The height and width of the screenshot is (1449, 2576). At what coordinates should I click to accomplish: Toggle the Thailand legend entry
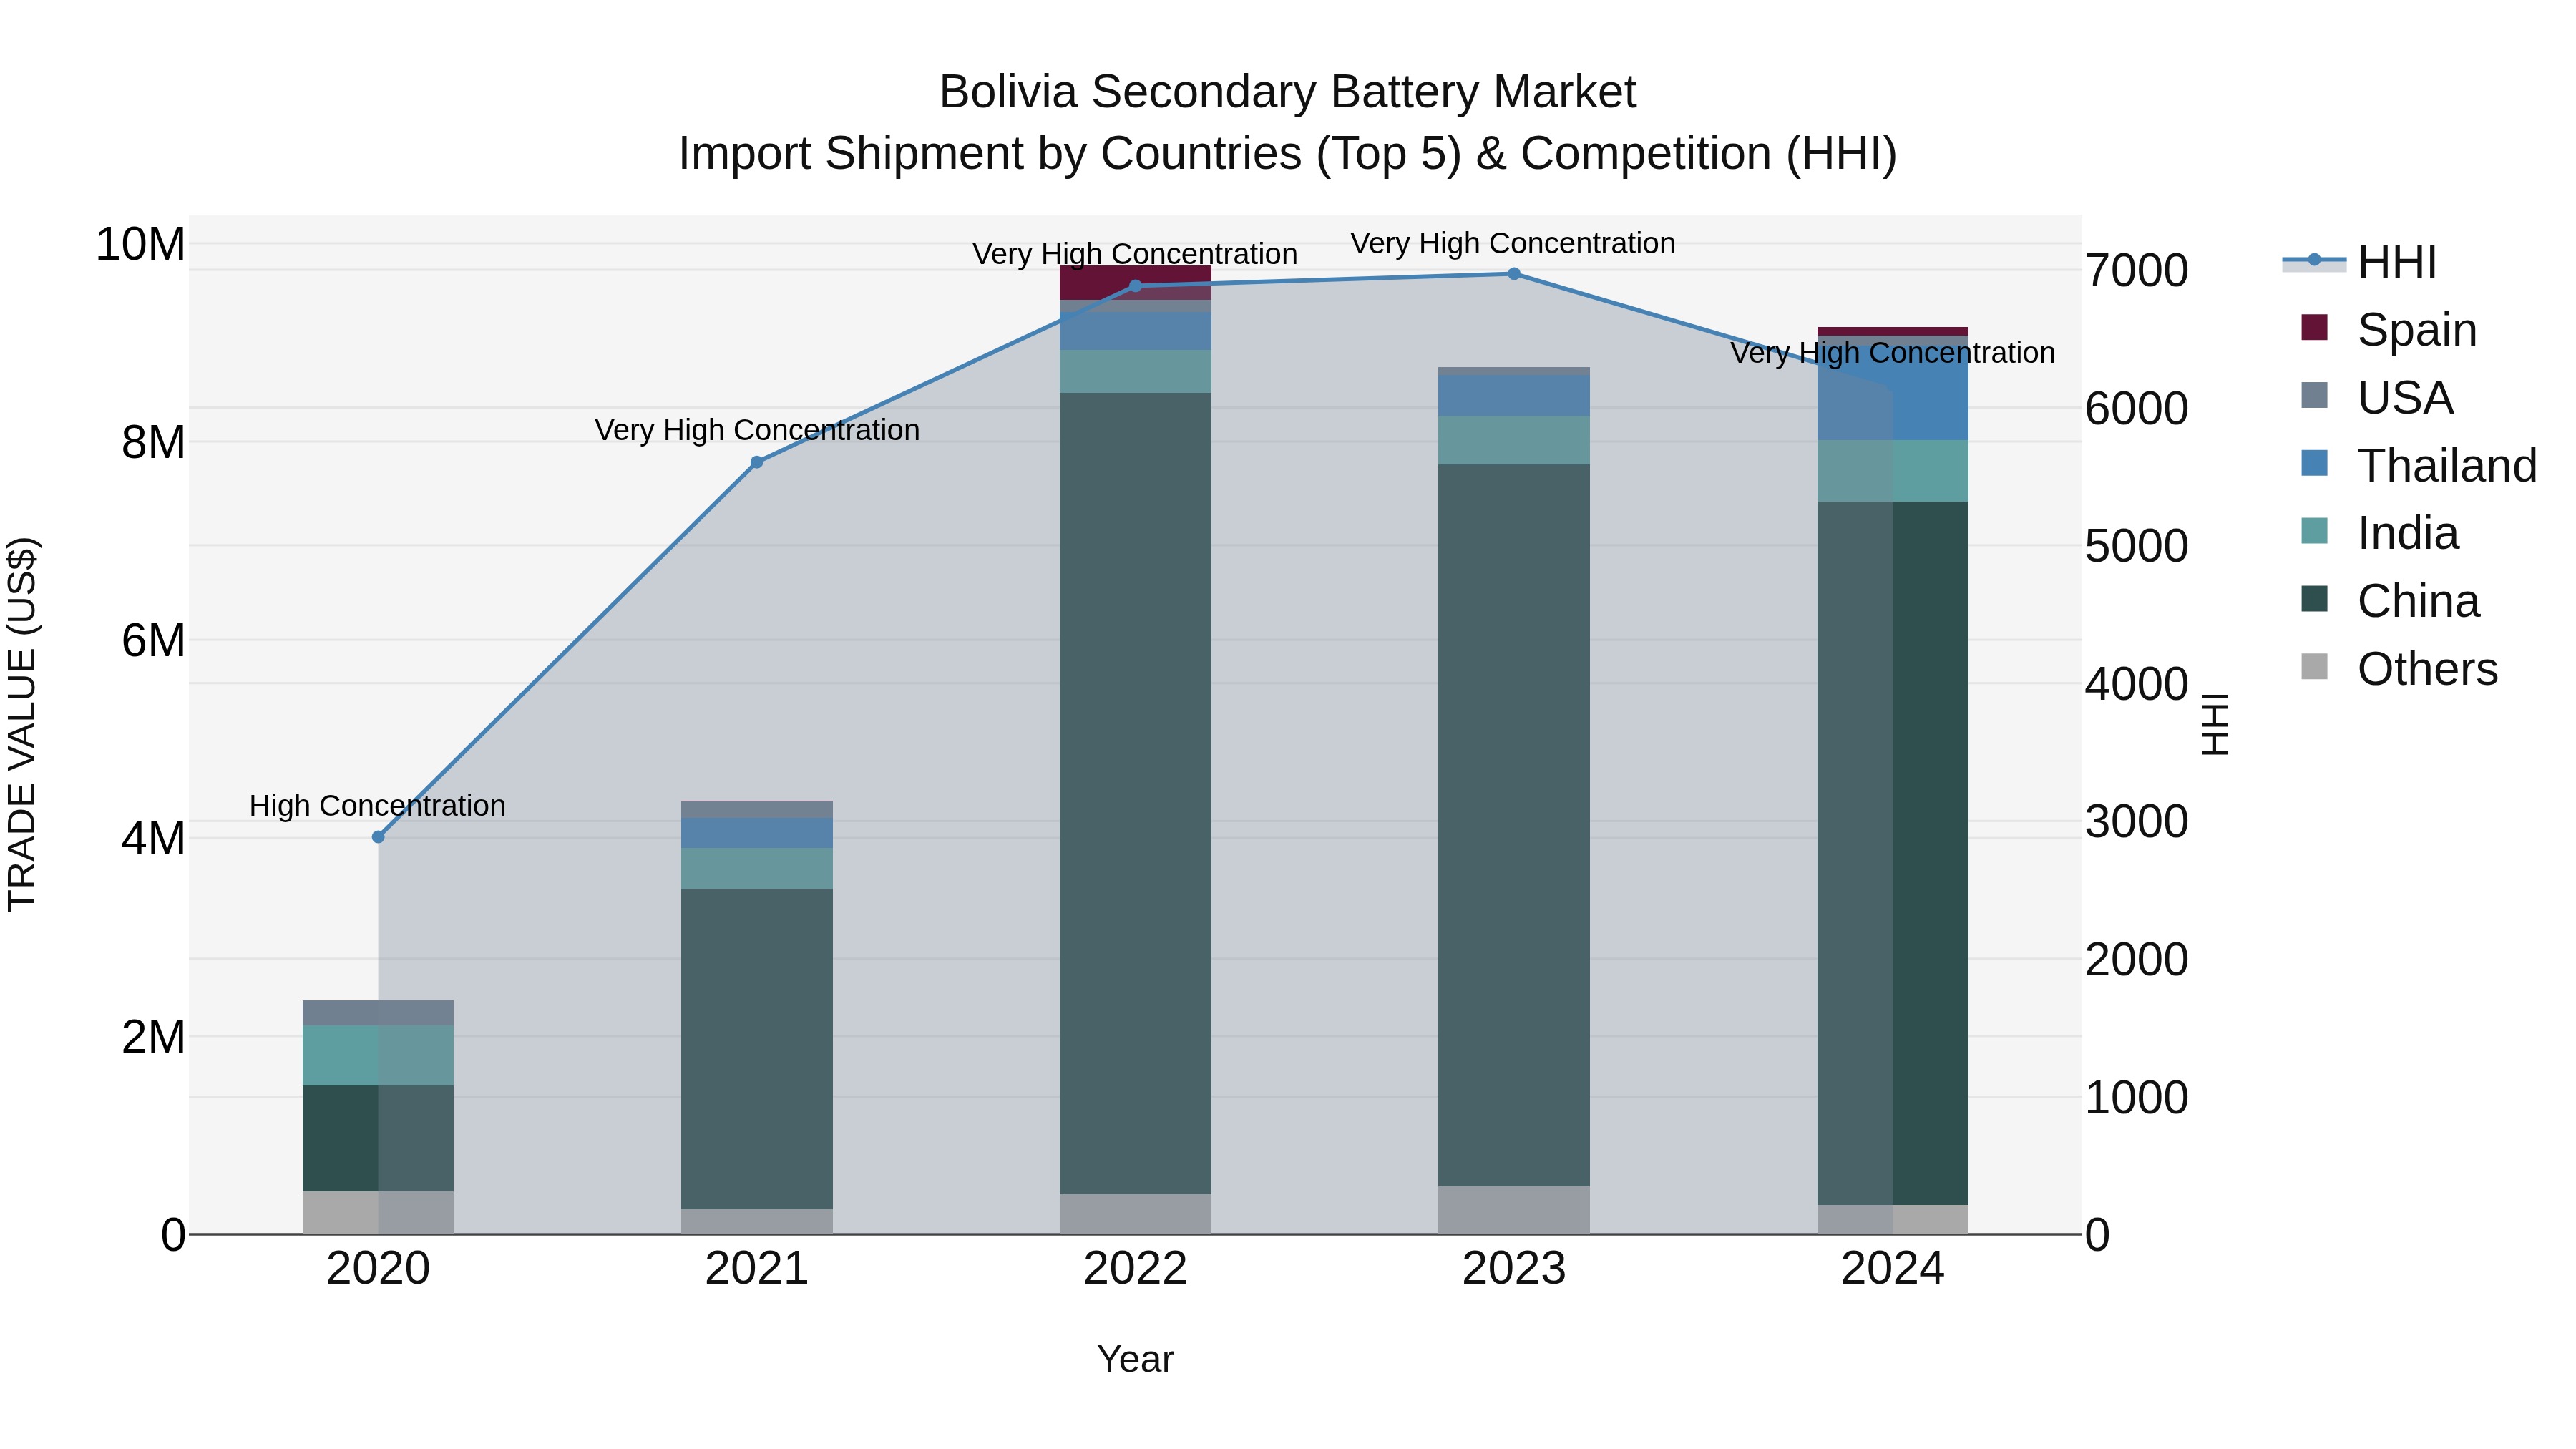click(x=2418, y=465)
